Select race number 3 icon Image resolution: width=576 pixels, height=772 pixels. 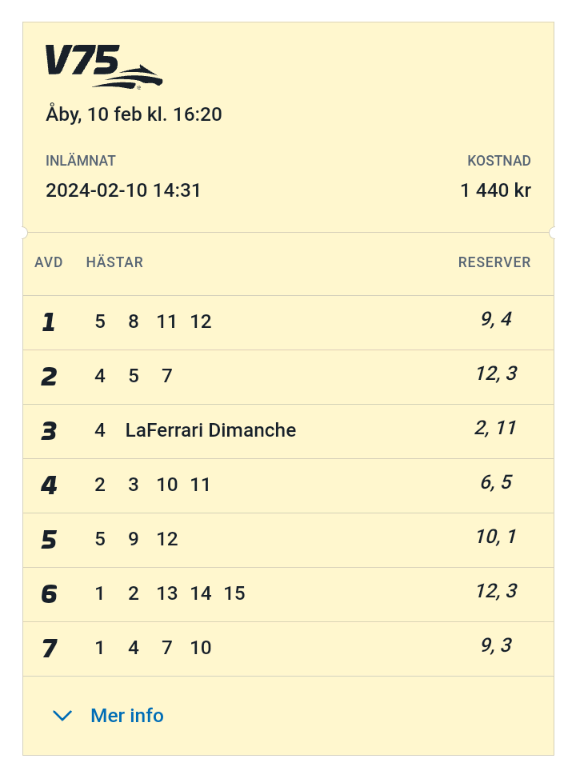[49, 431]
